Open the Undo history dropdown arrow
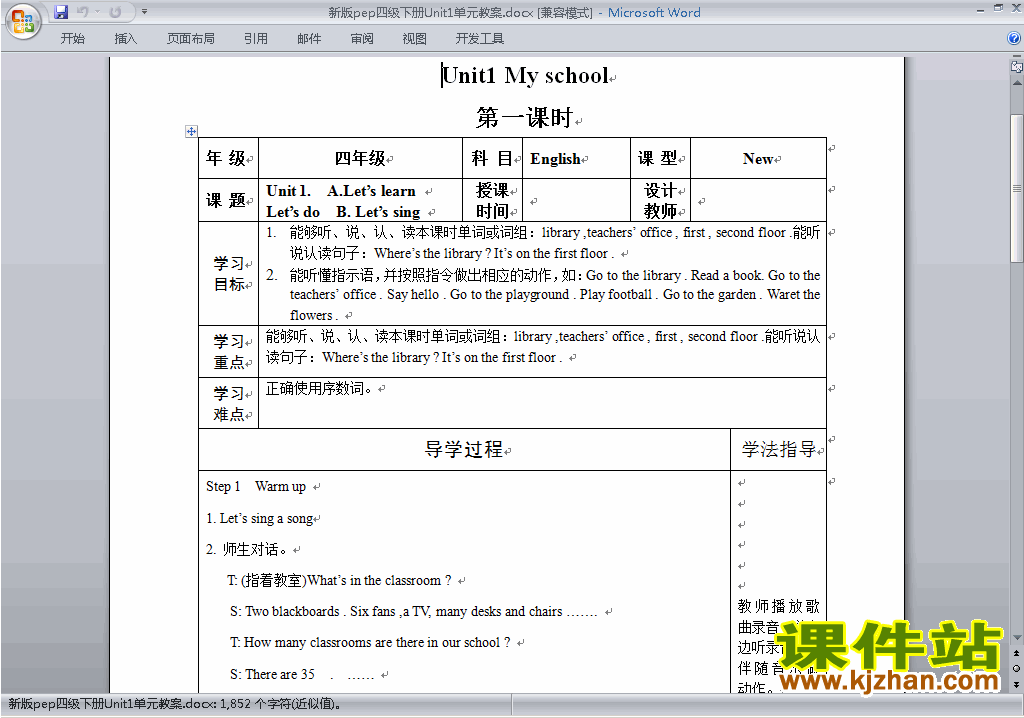Viewport: 1024px width, 718px height. tap(97, 12)
